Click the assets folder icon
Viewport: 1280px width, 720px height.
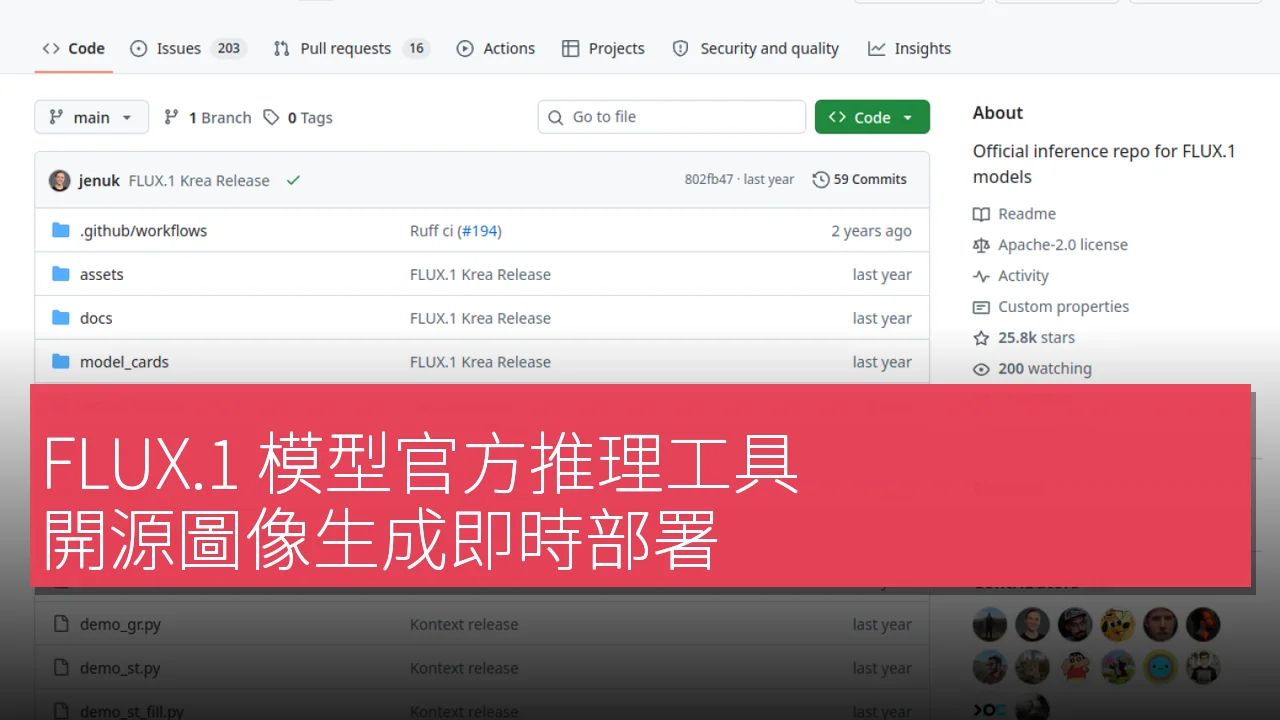61,274
